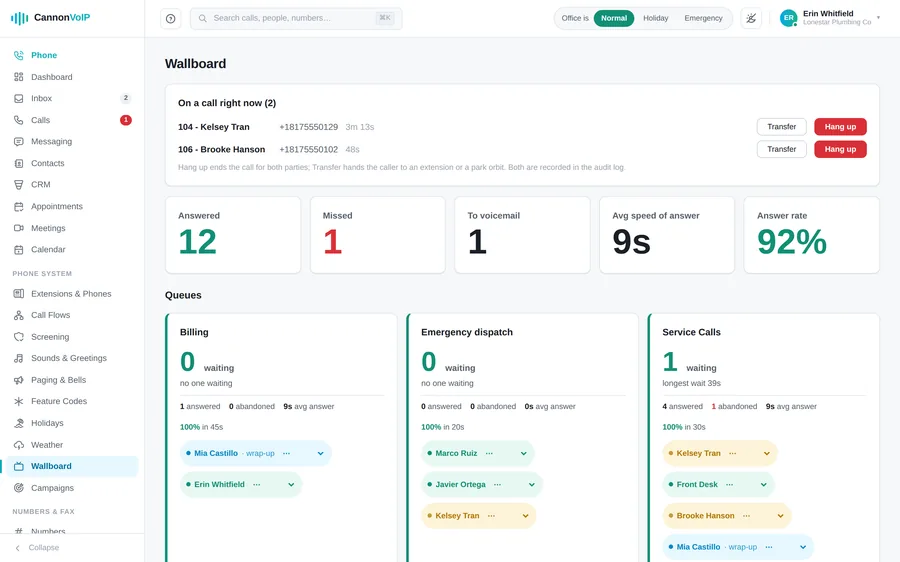Click the CRM funnel icon
The height and width of the screenshot is (562, 900).
[19, 184]
